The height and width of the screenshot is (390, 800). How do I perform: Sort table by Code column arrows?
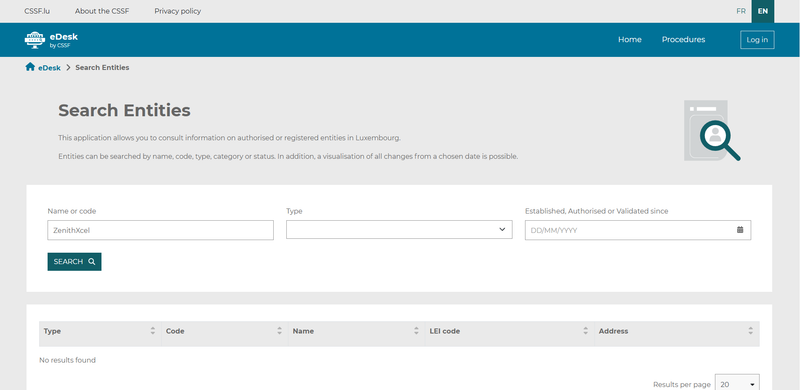tap(279, 331)
